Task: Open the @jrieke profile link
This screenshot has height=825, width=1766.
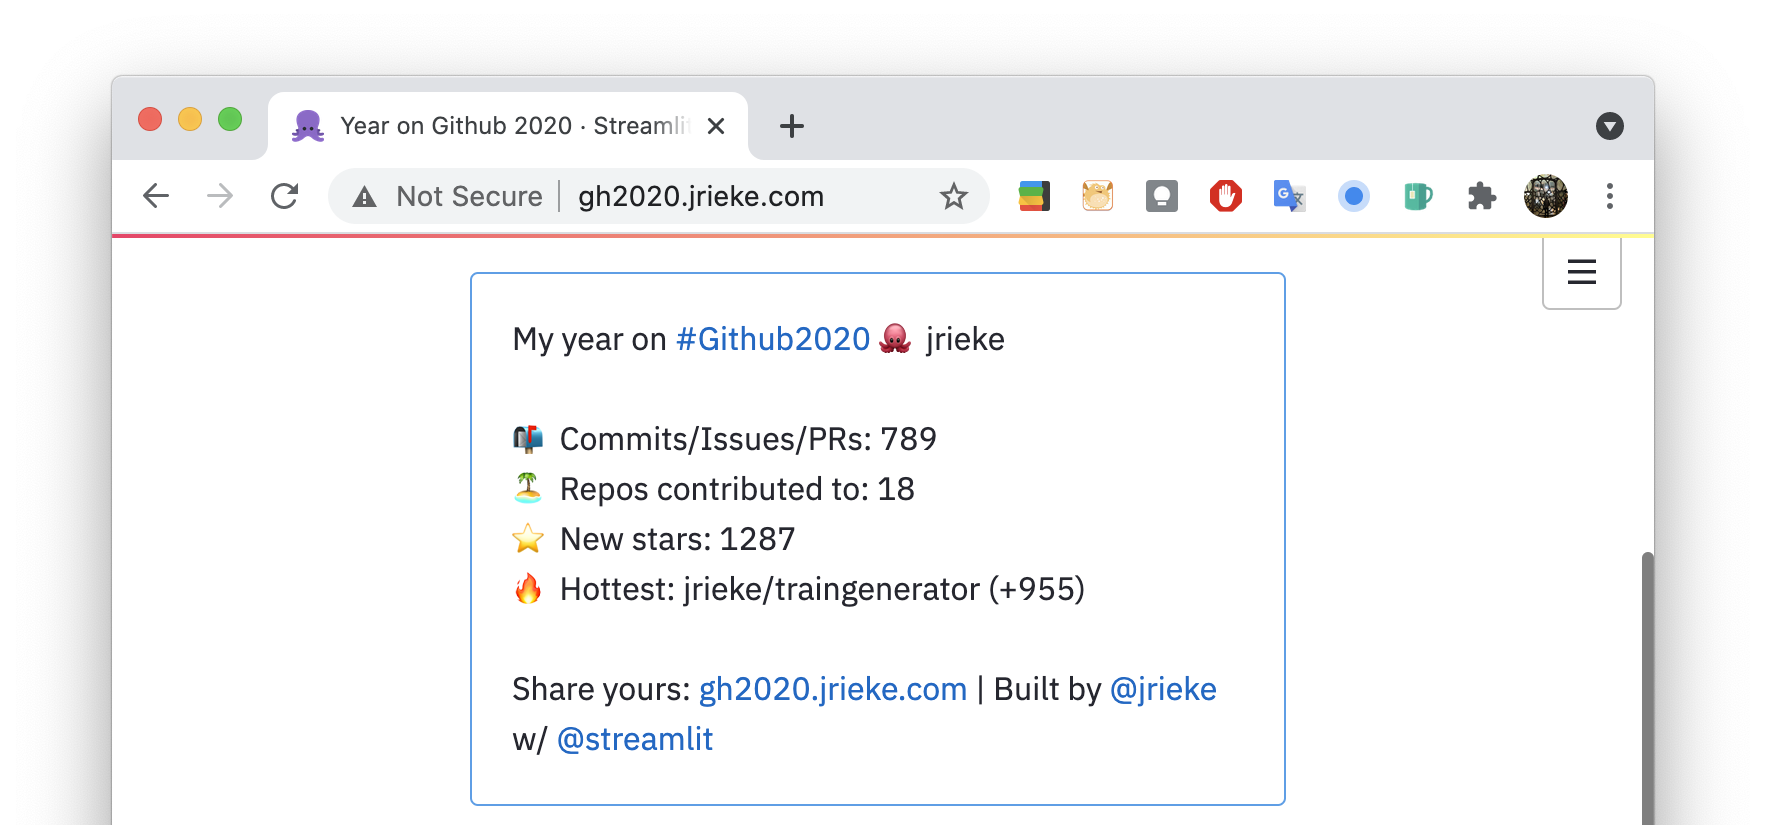Action: [1163, 689]
